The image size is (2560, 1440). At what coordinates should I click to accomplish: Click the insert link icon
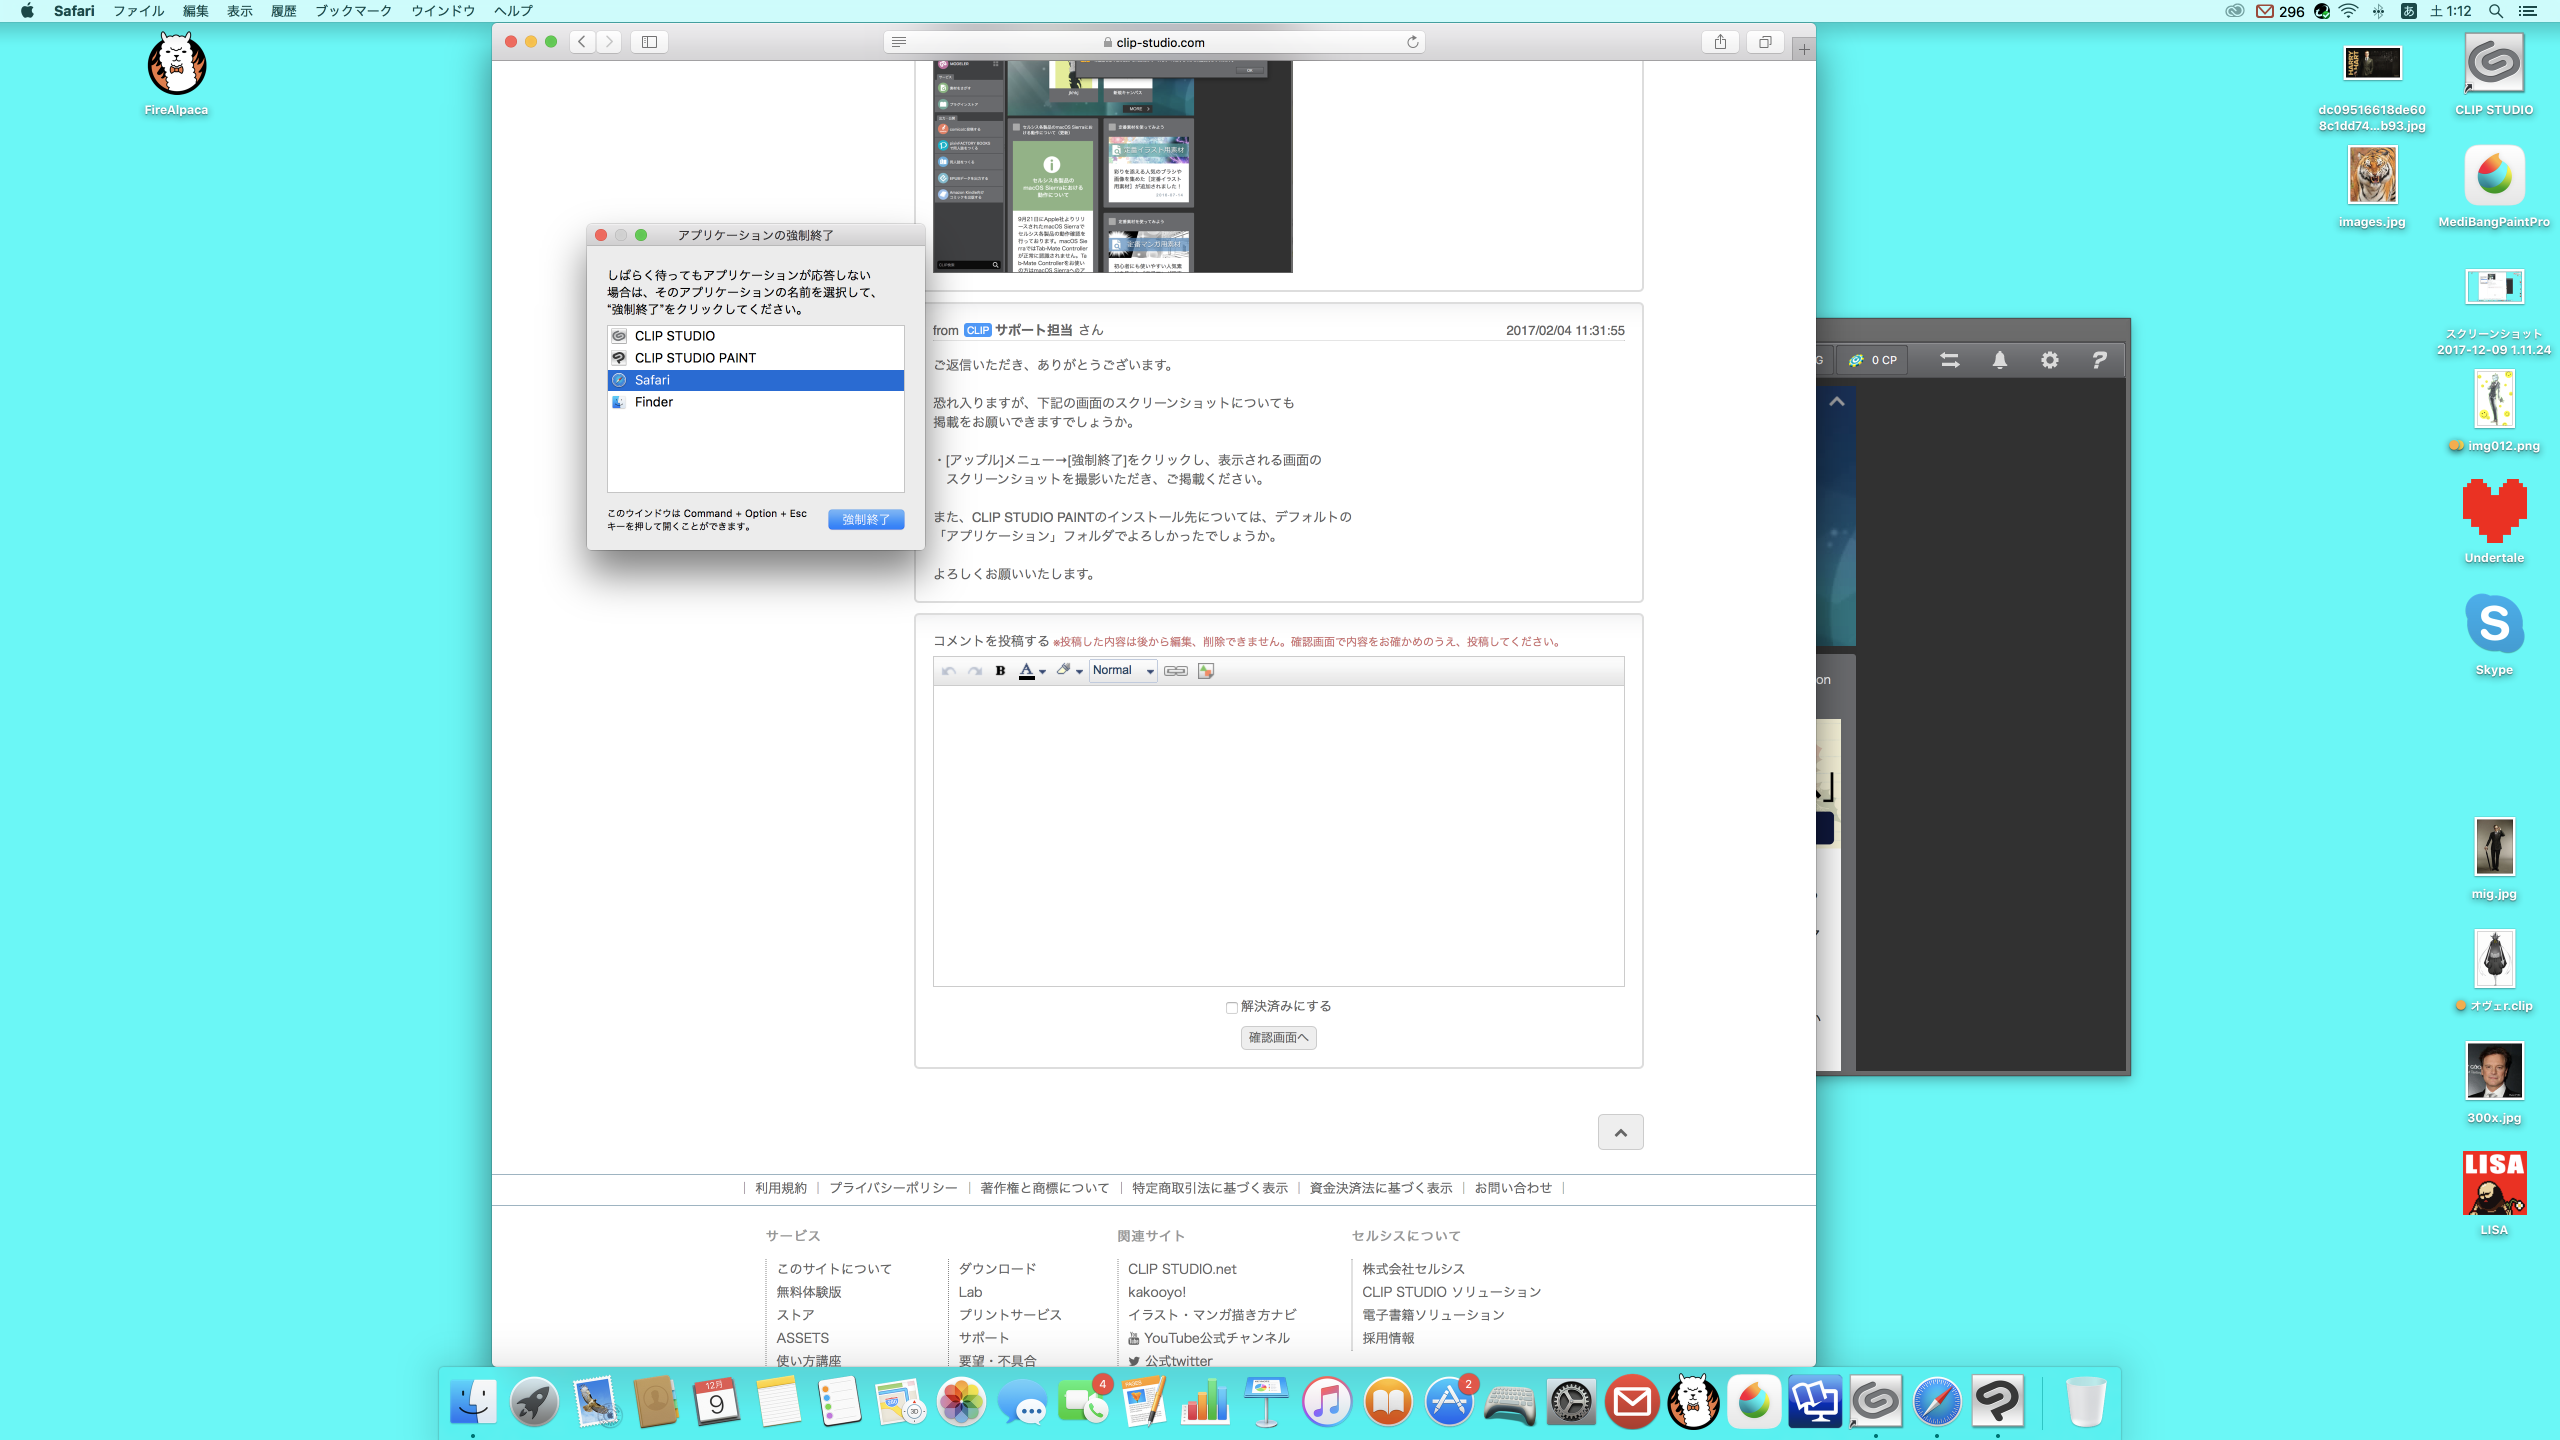1176,671
